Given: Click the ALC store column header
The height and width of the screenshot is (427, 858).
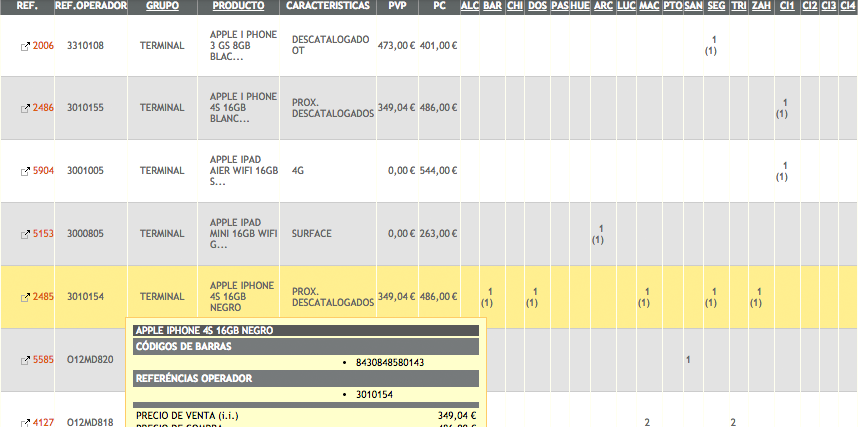Looking at the screenshot, I should [x=470, y=6].
